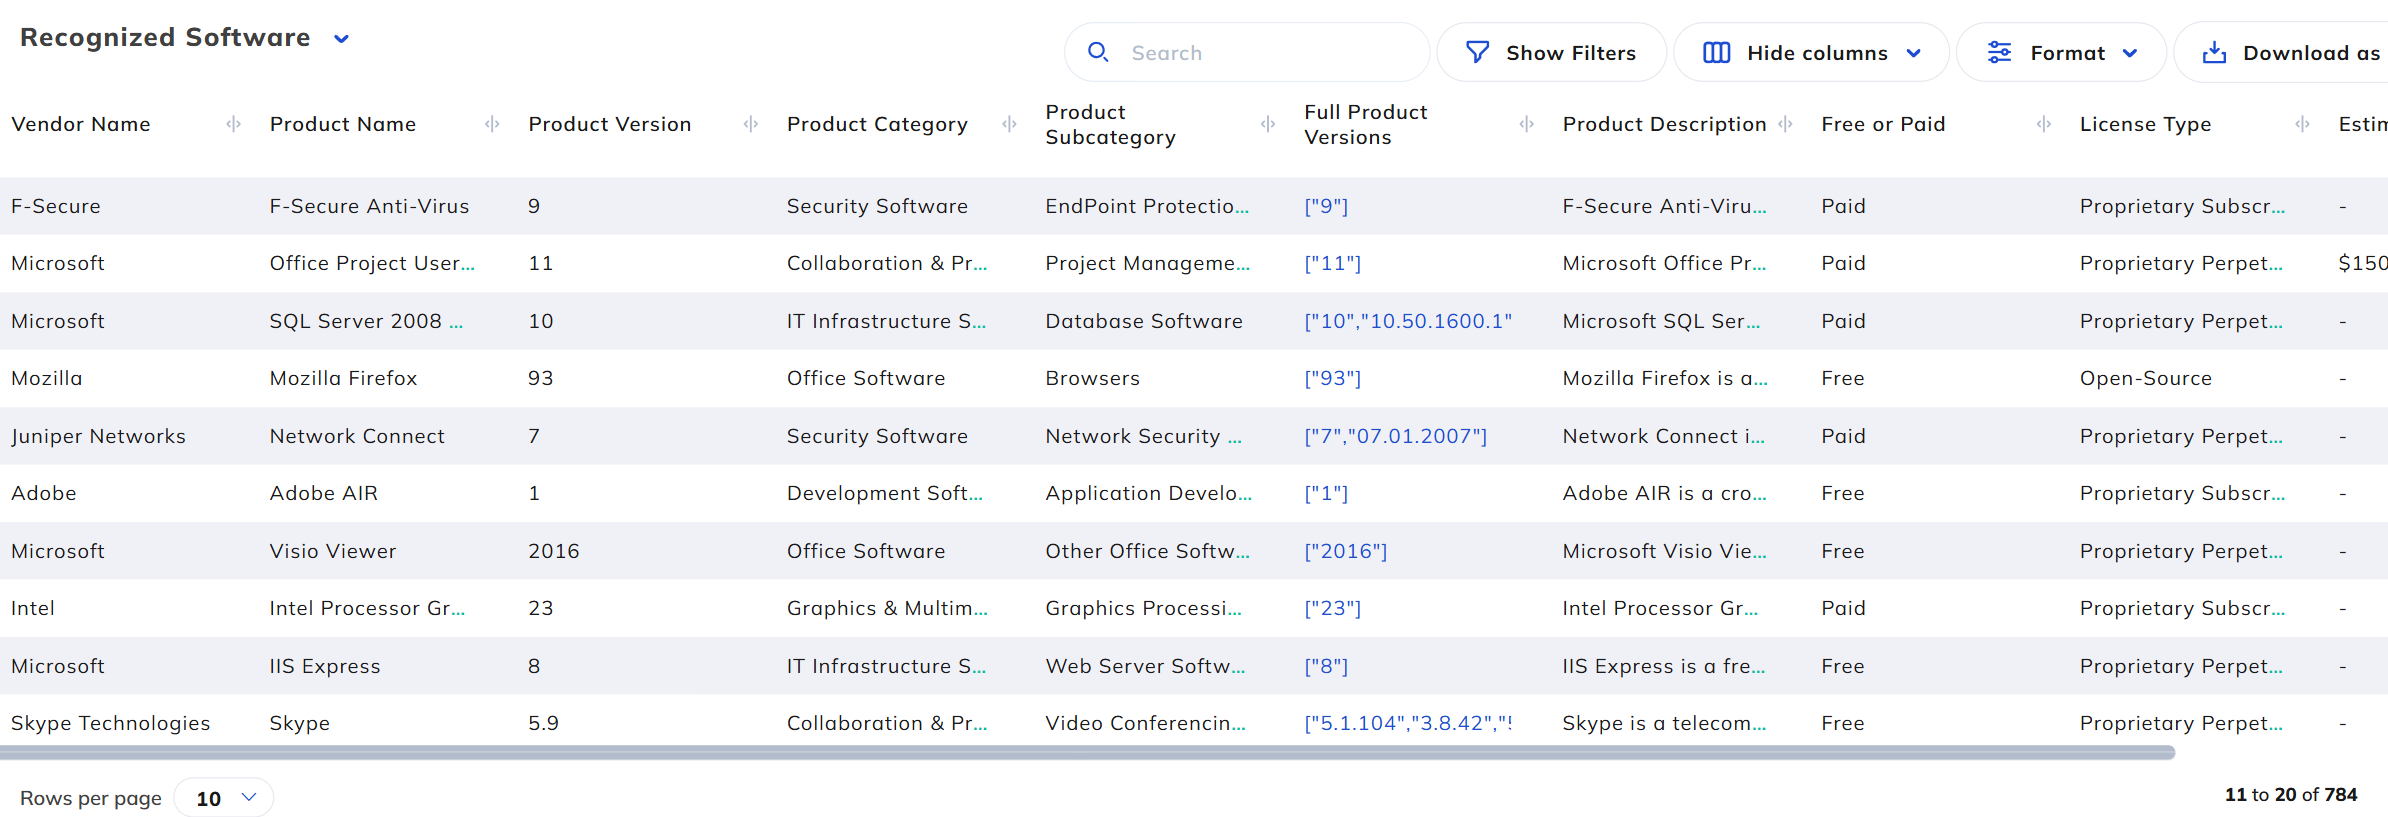The width and height of the screenshot is (2388, 817).
Task: Click the Open-Source license cell
Action: point(2146,378)
